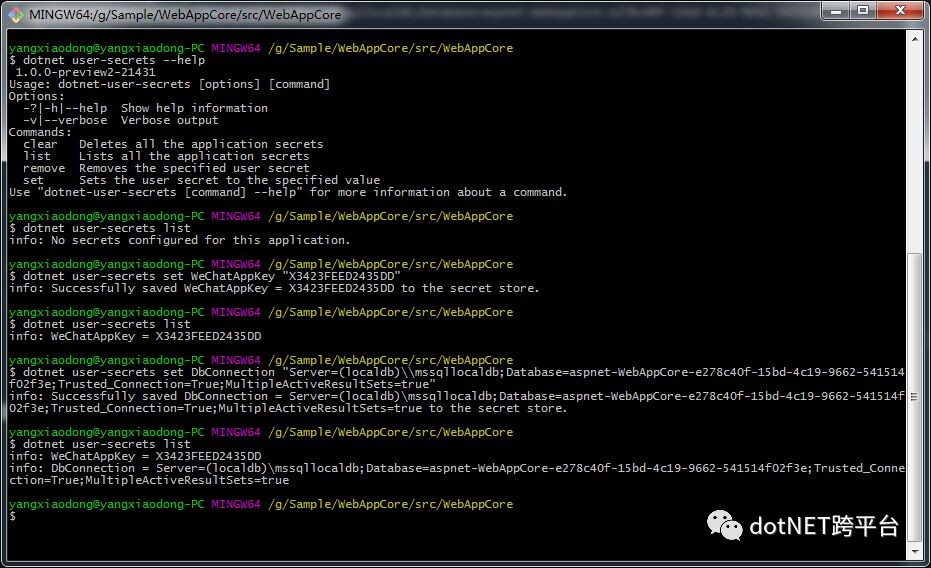The height and width of the screenshot is (568, 931).
Task: Click 'ction=True;MultipleActiveResultSets=true' wrapped last line
Action: 149,480
